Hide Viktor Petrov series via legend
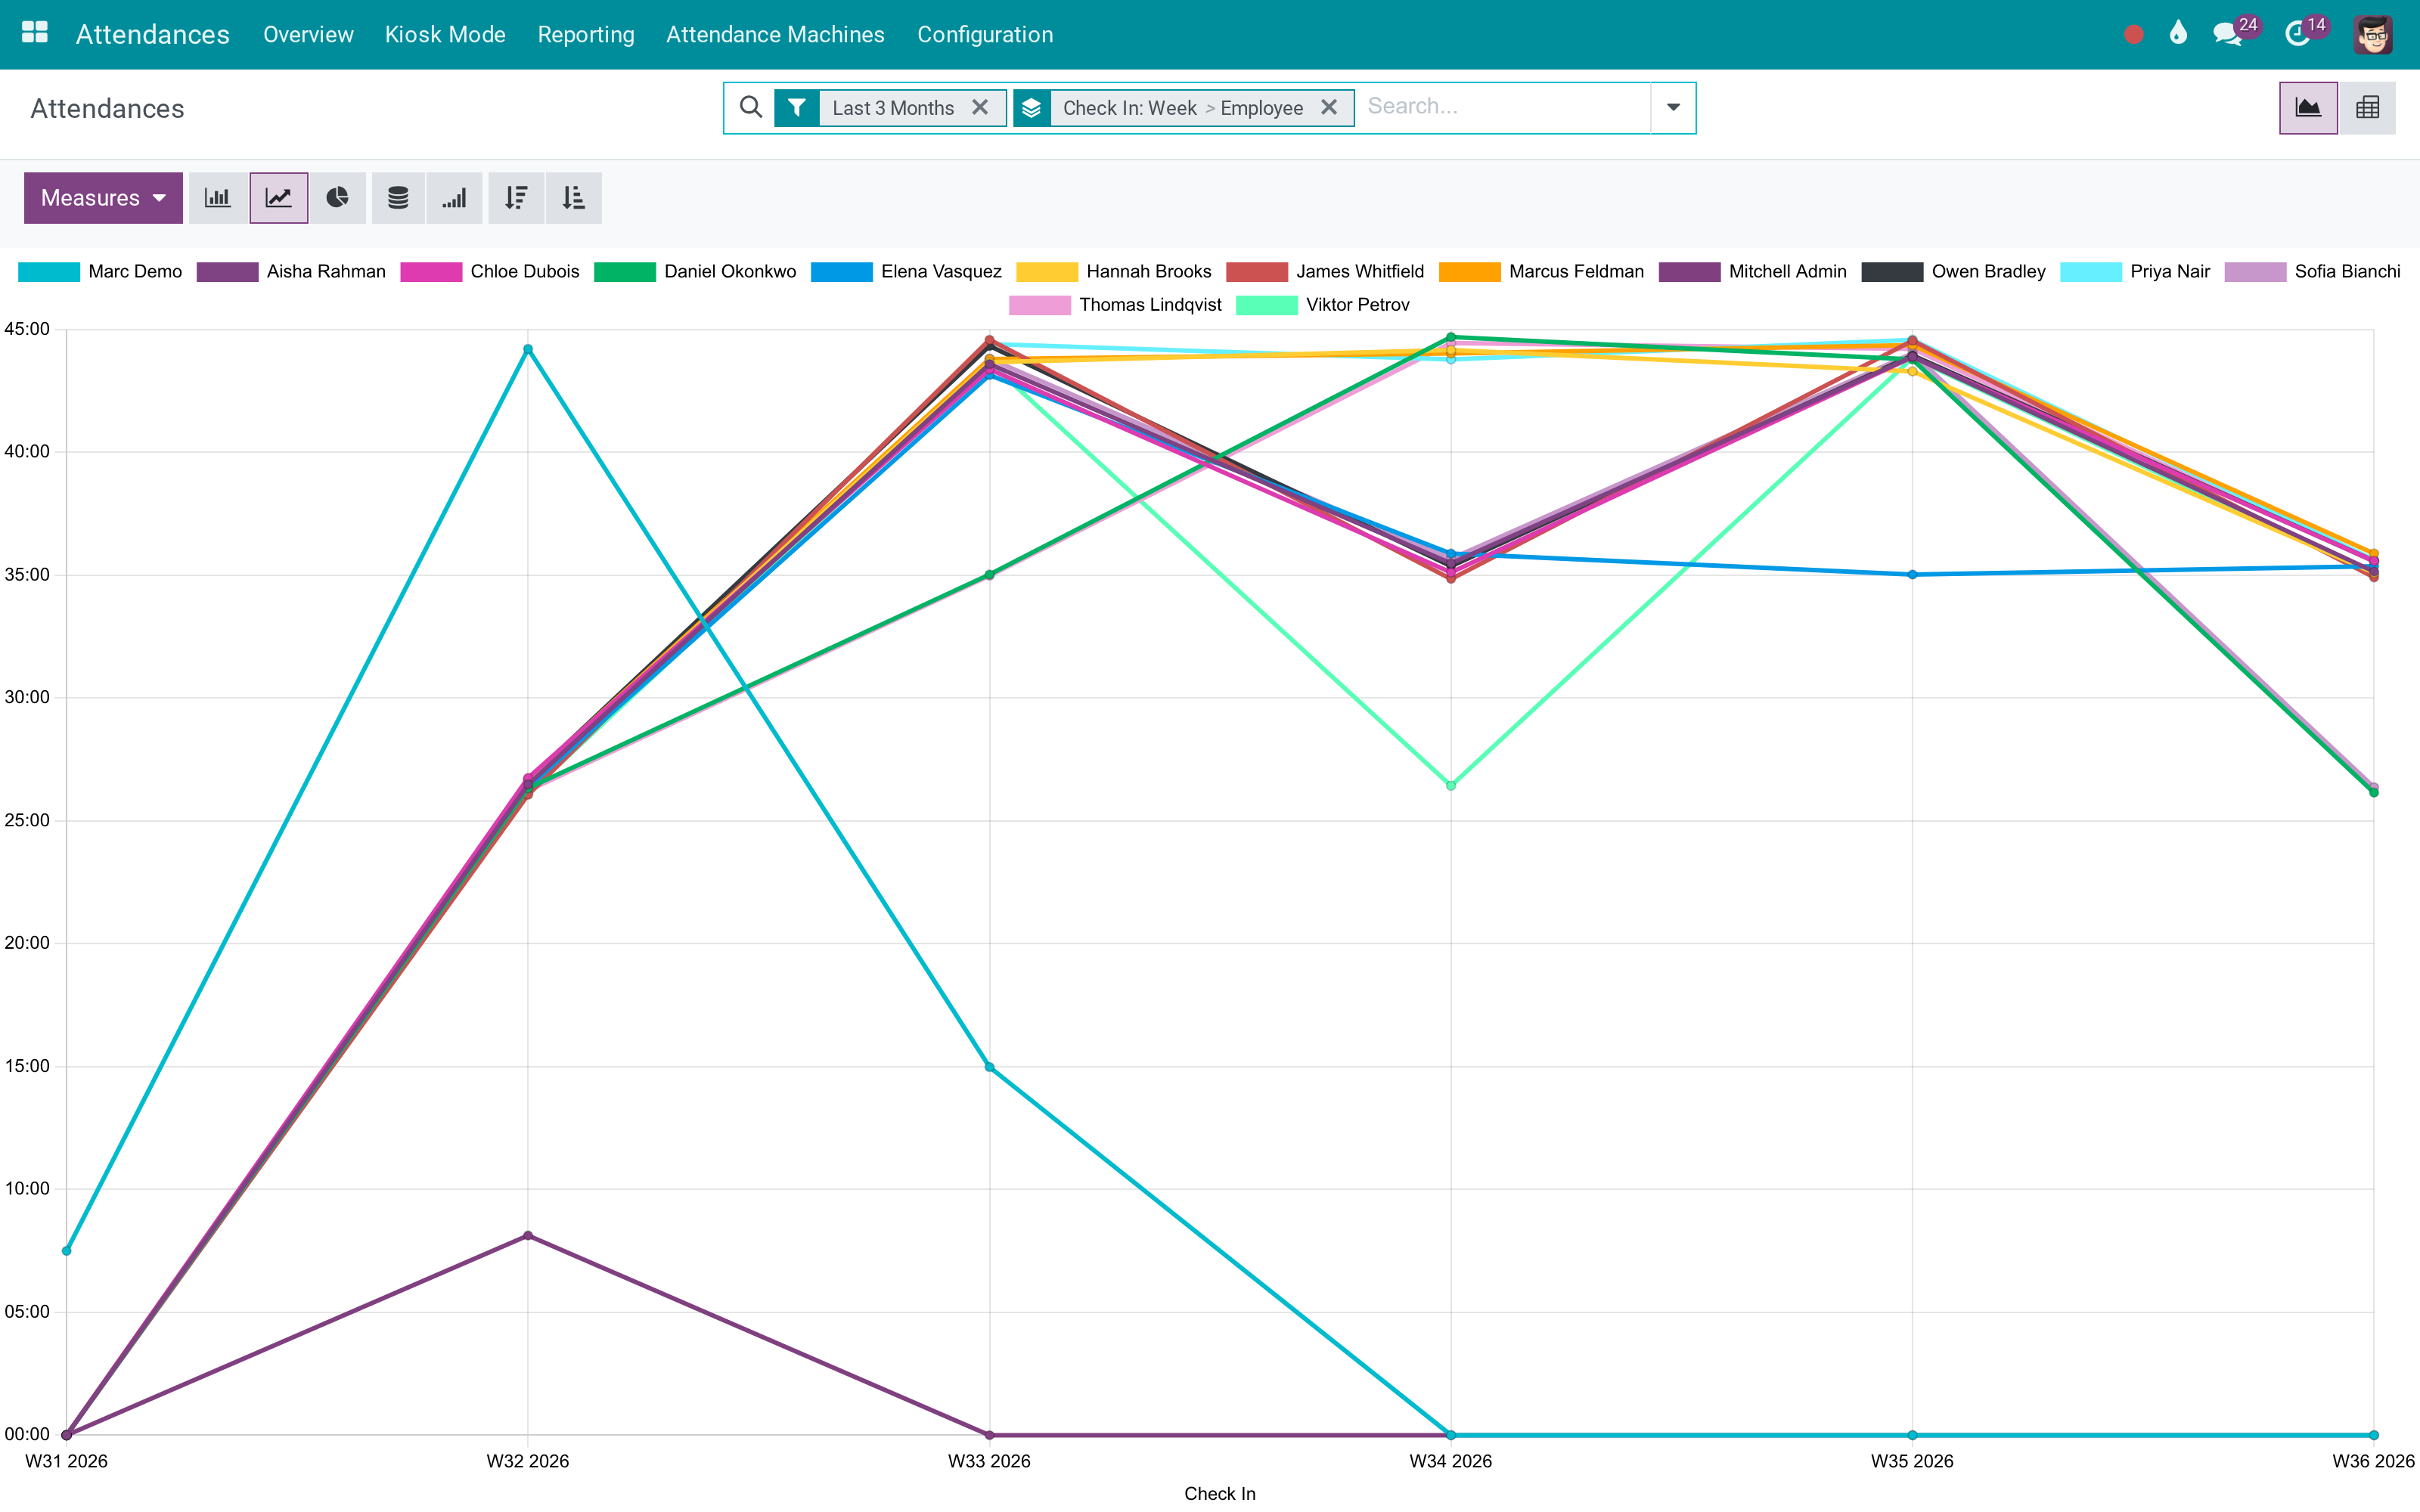The width and height of the screenshot is (2420, 1512). click(1323, 305)
